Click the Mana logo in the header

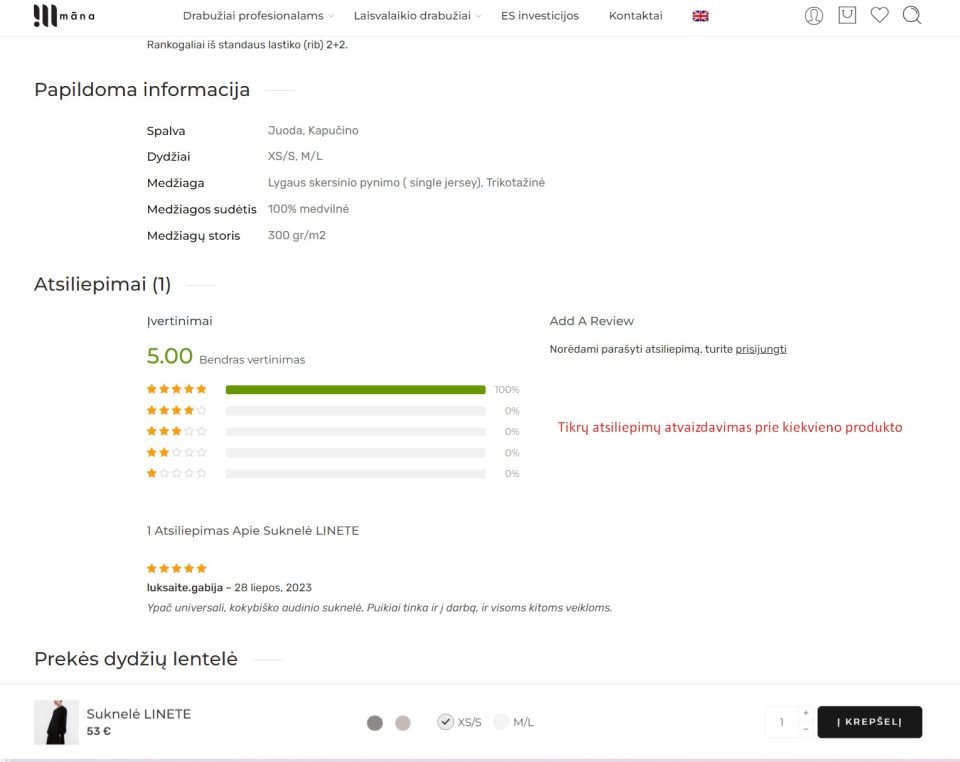(64, 15)
